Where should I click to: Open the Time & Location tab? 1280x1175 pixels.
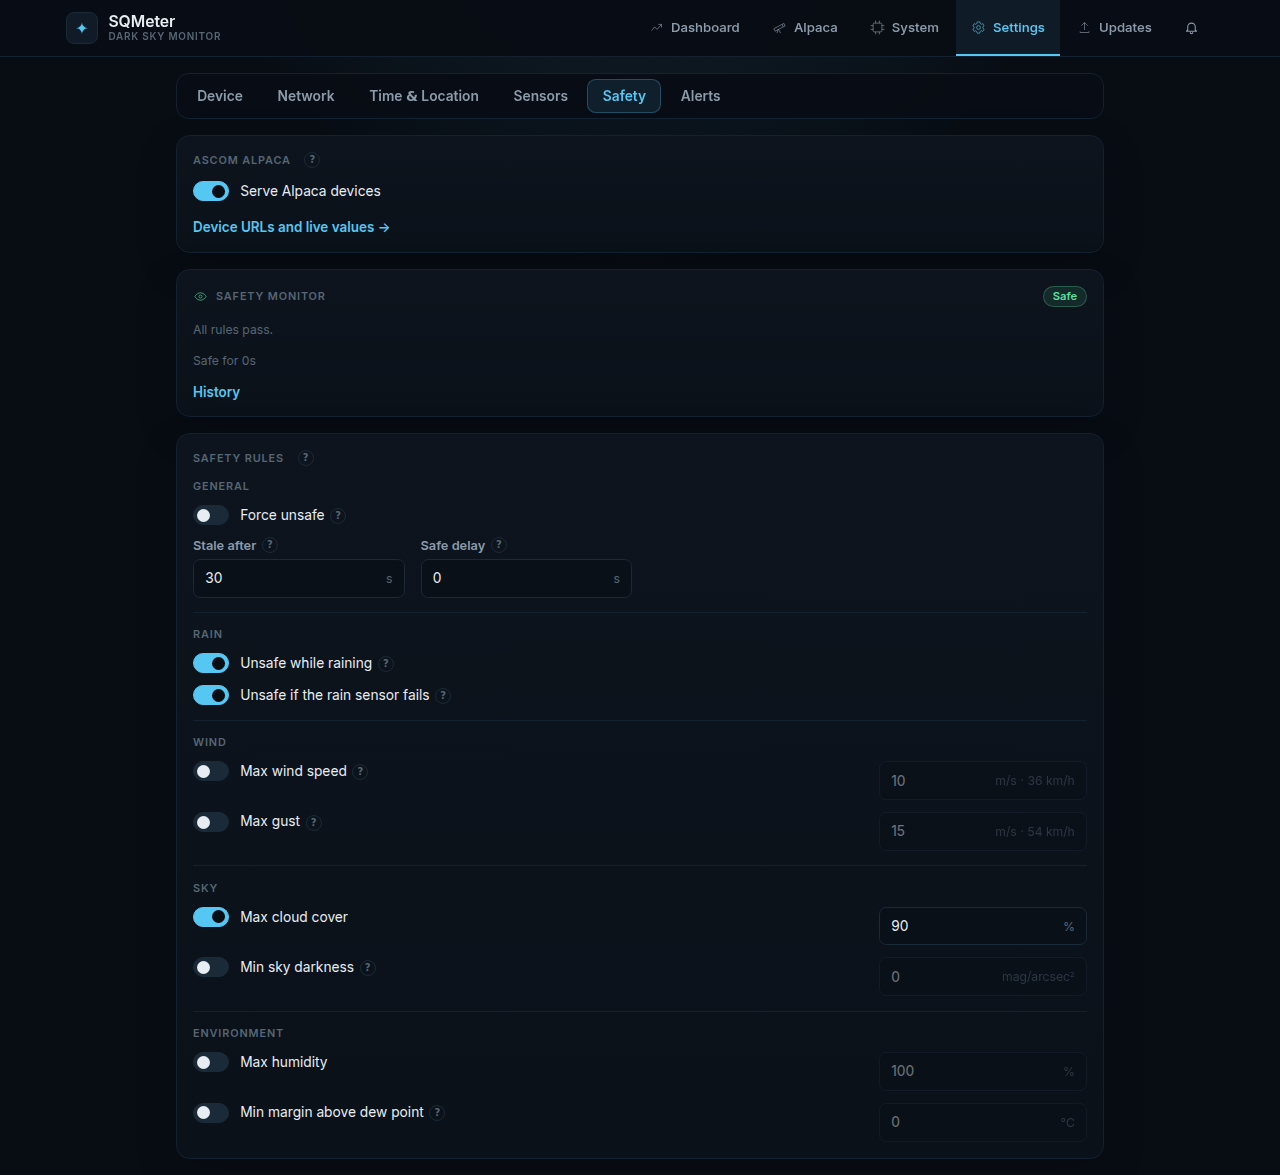coord(424,96)
